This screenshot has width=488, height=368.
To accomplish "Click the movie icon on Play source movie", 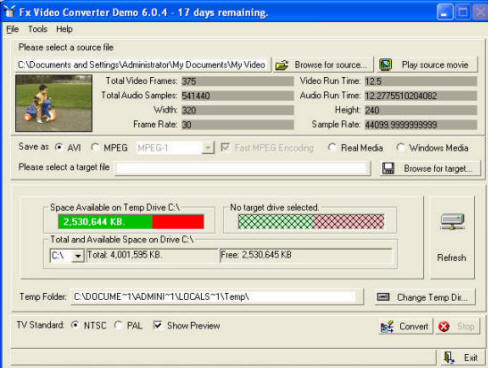I will tap(386, 65).
